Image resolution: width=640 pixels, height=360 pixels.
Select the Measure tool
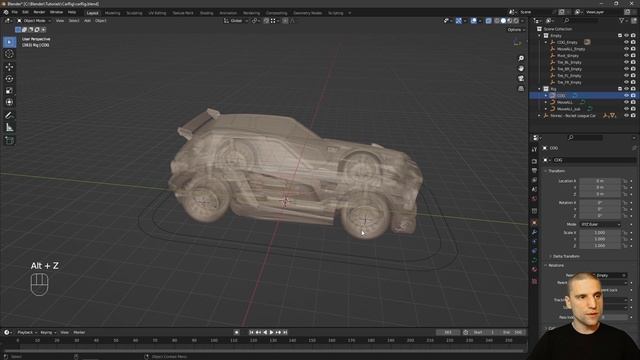(9, 128)
